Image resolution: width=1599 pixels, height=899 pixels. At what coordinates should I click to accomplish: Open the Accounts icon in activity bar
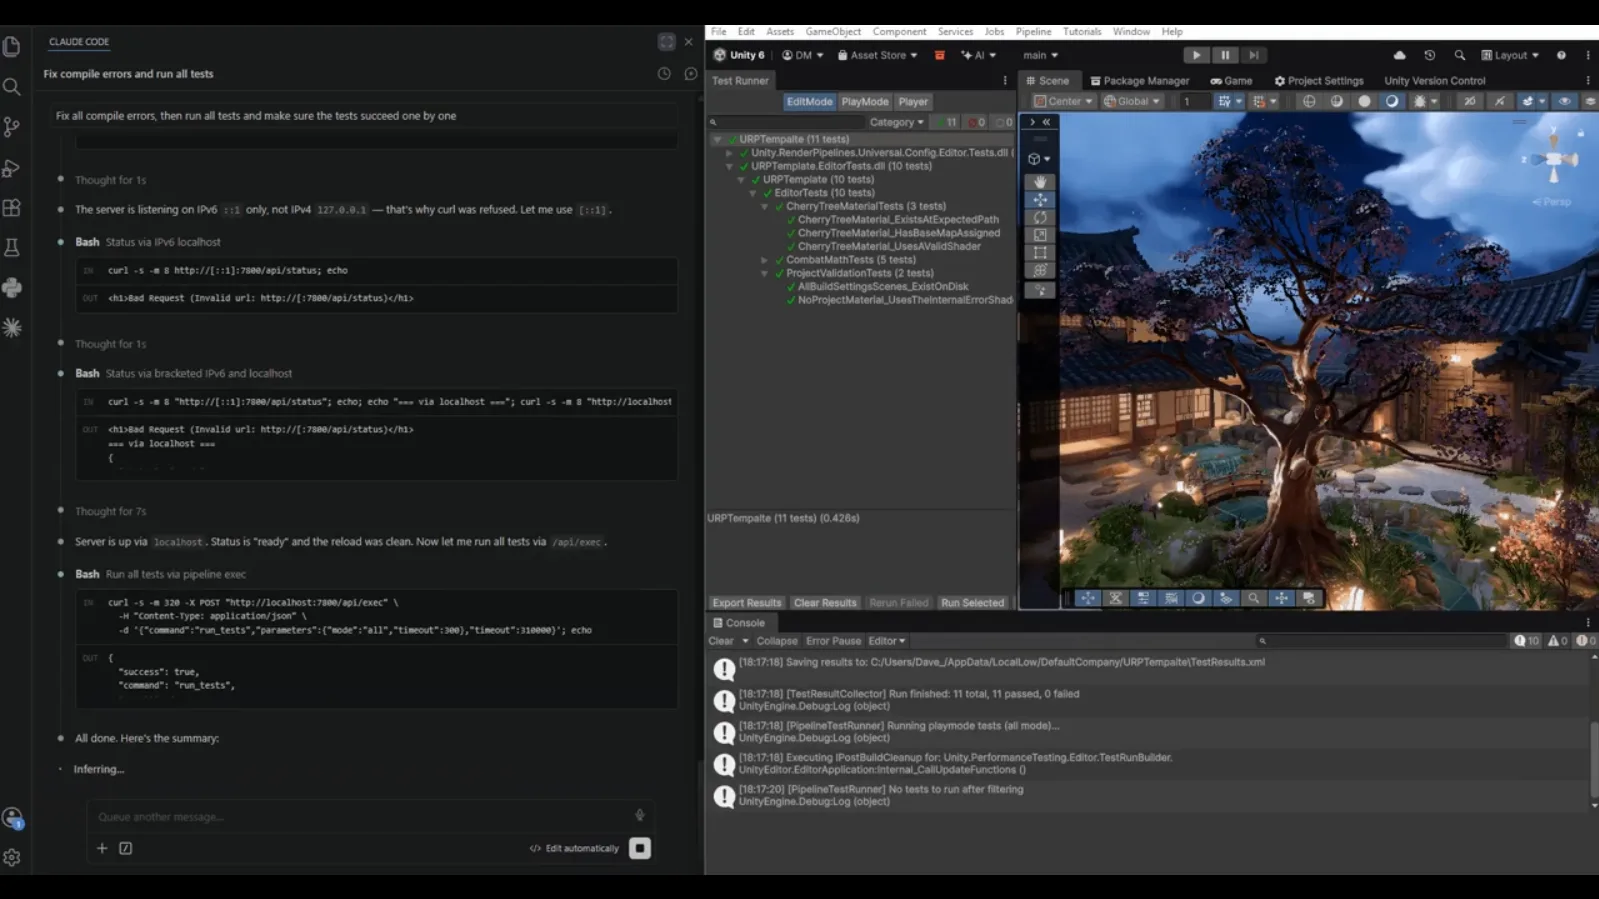click(x=12, y=818)
